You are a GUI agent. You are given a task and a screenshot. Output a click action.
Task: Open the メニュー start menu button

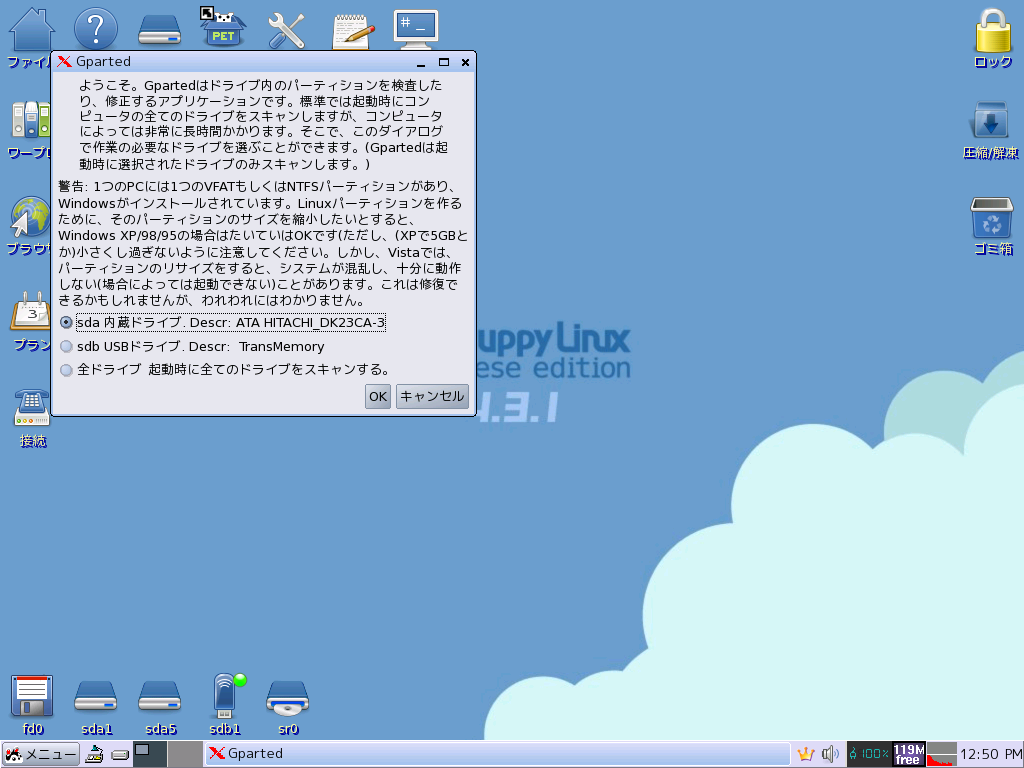[x=40, y=754]
